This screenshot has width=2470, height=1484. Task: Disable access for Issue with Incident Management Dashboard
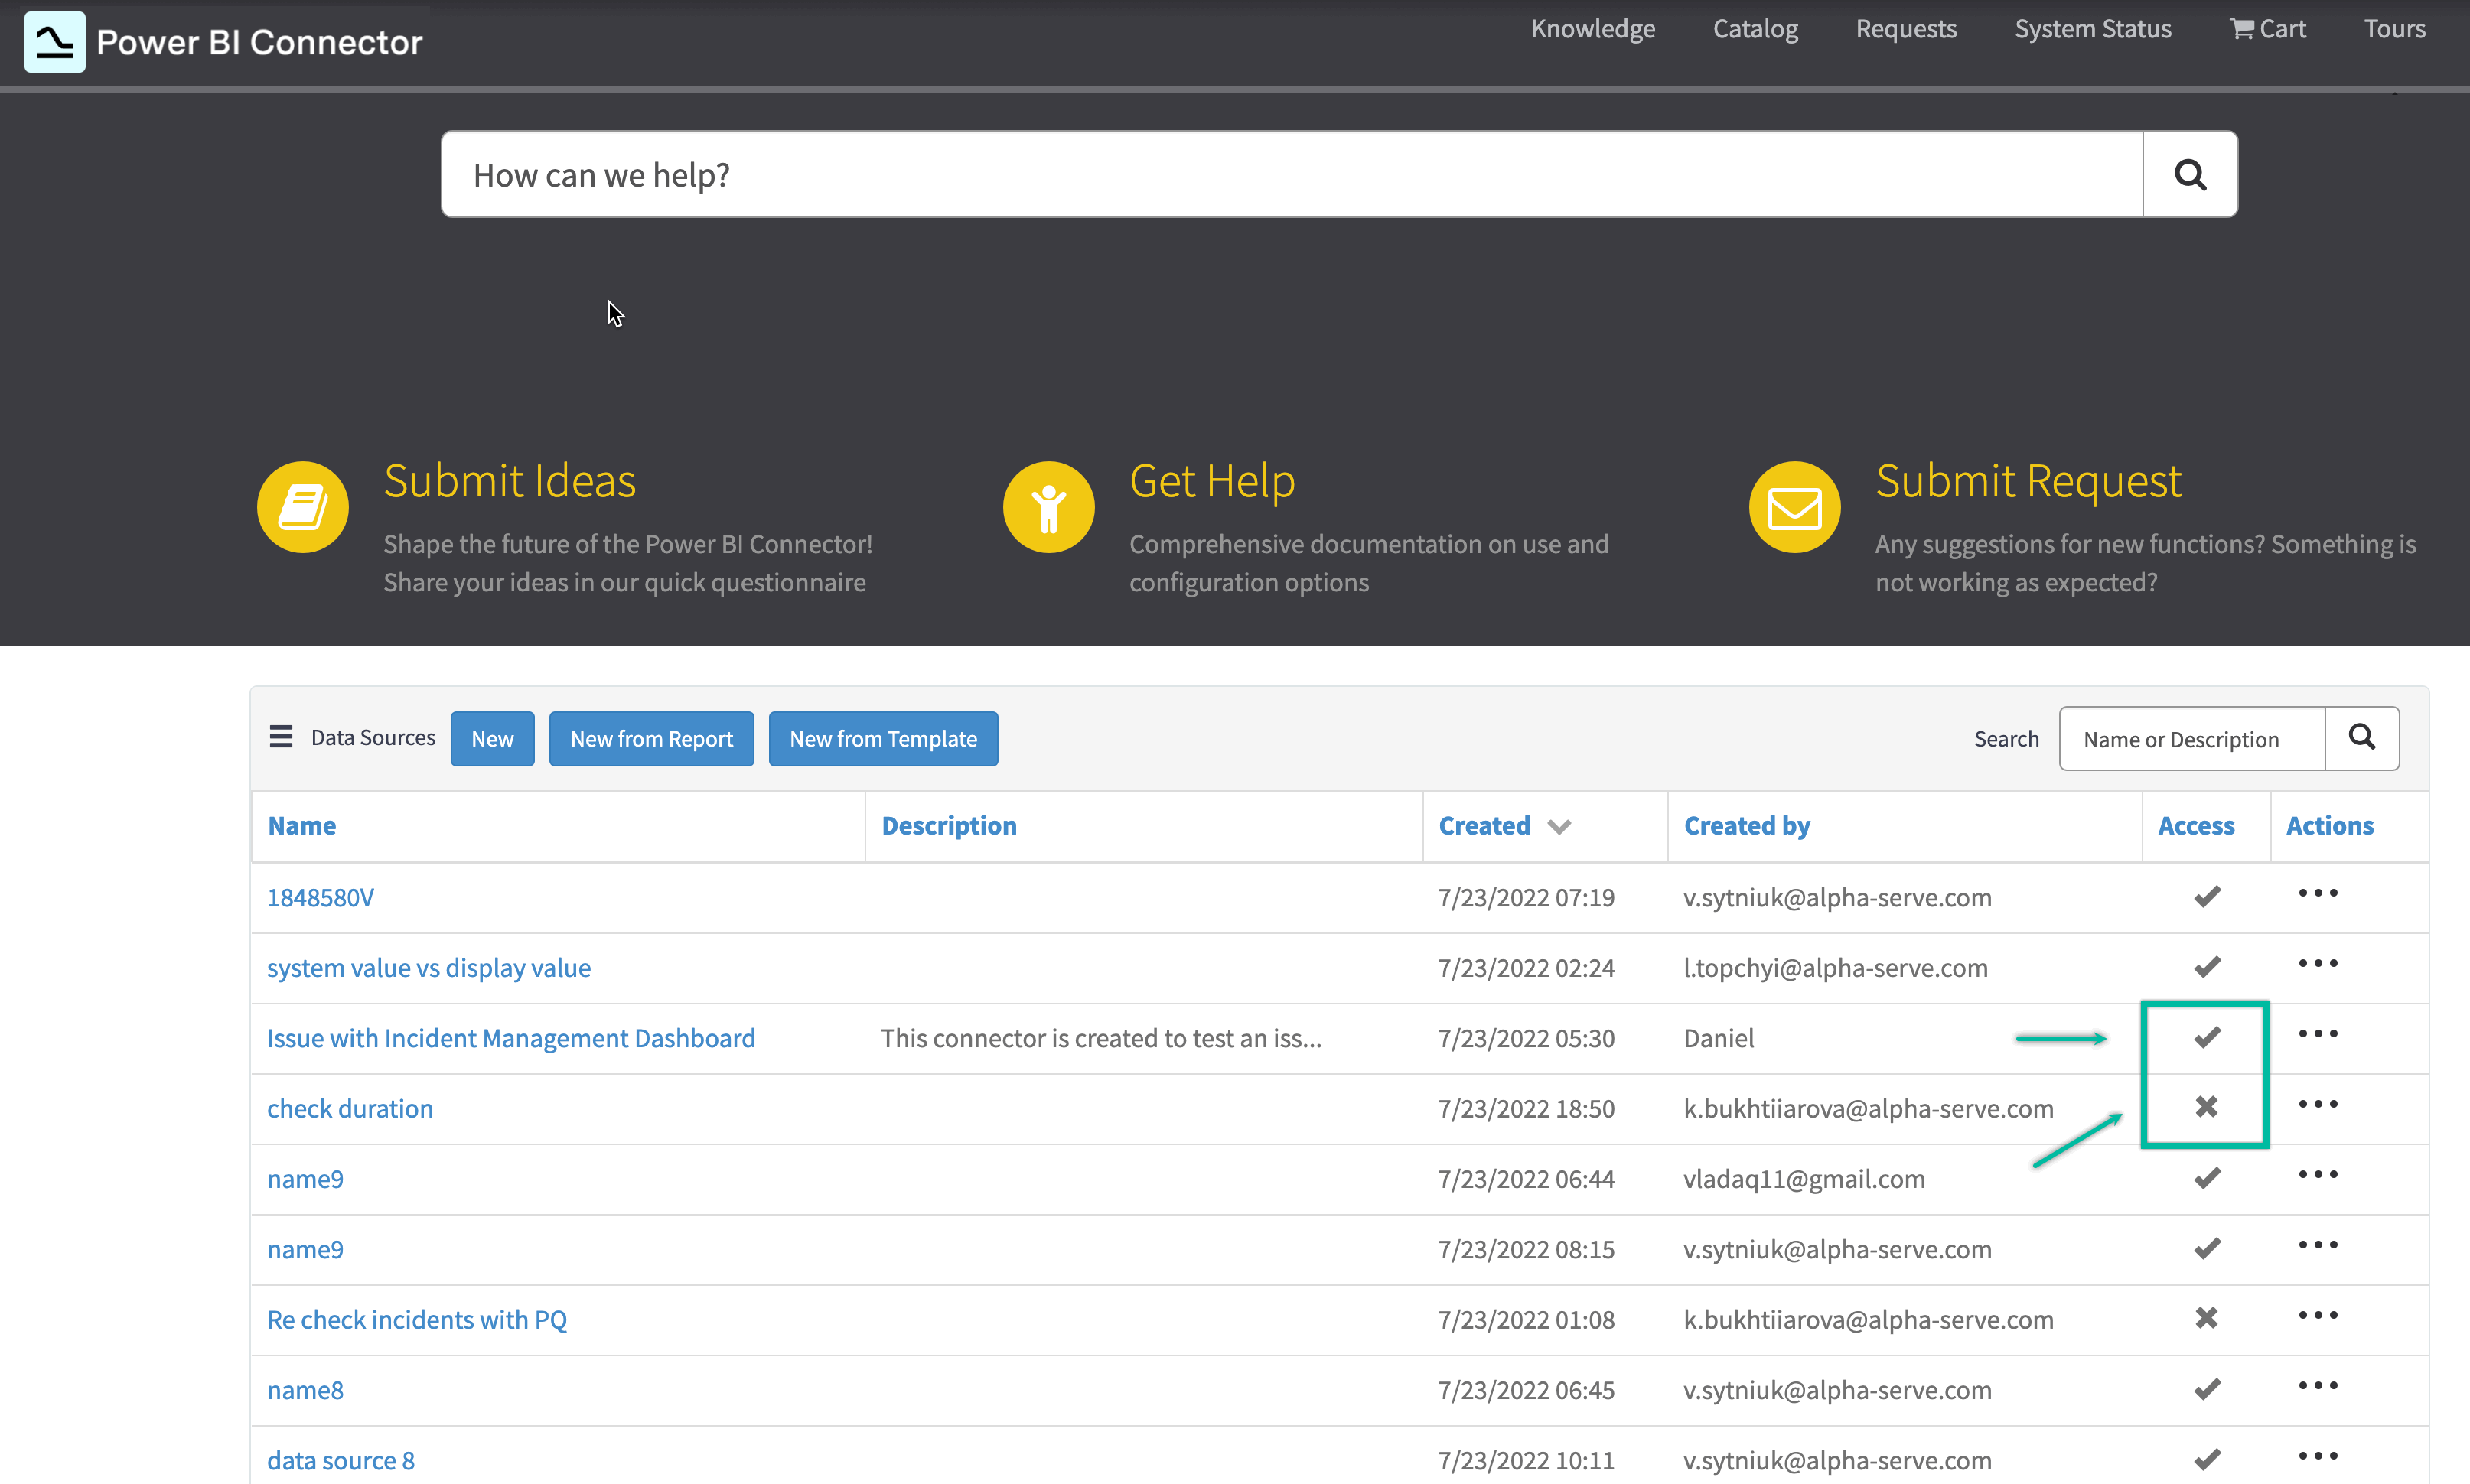tap(2207, 1036)
